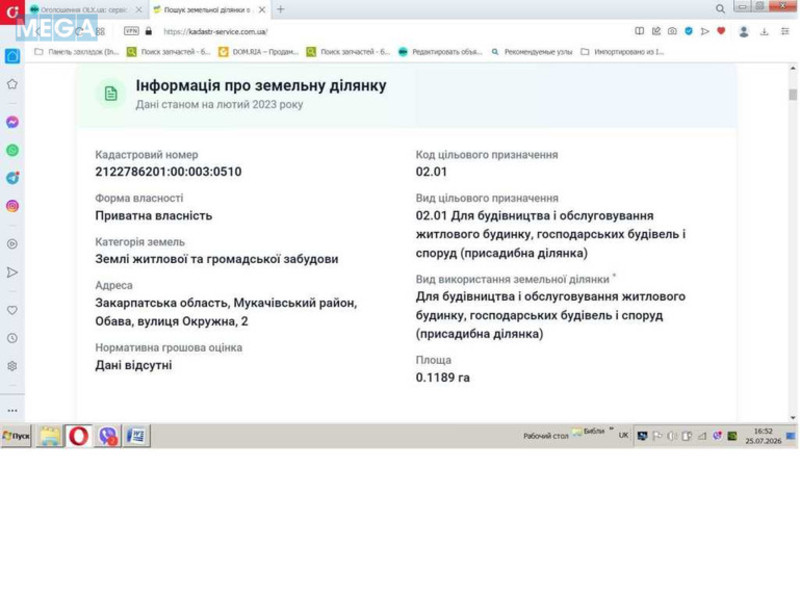The image size is (800, 598).
Task: Click the purpose code '02.01' value
Action: click(x=431, y=172)
